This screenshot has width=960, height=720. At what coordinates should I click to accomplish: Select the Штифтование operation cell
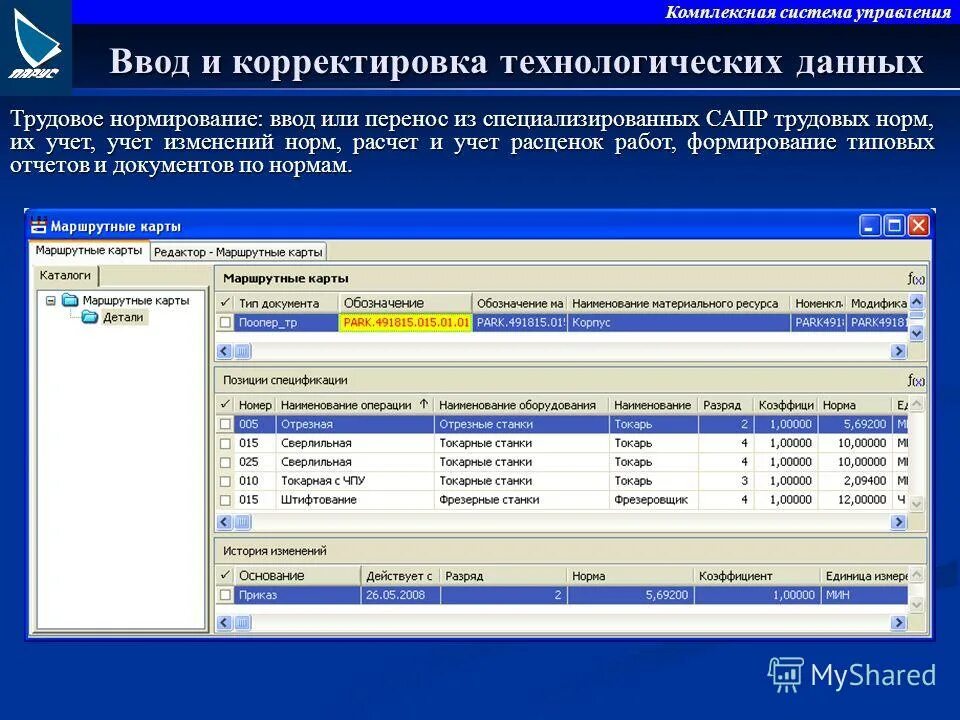pyautogui.click(x=355, y=500)
